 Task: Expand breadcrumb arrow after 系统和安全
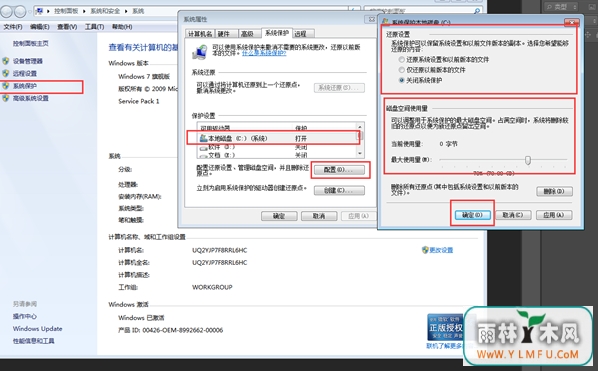(127, 11)
